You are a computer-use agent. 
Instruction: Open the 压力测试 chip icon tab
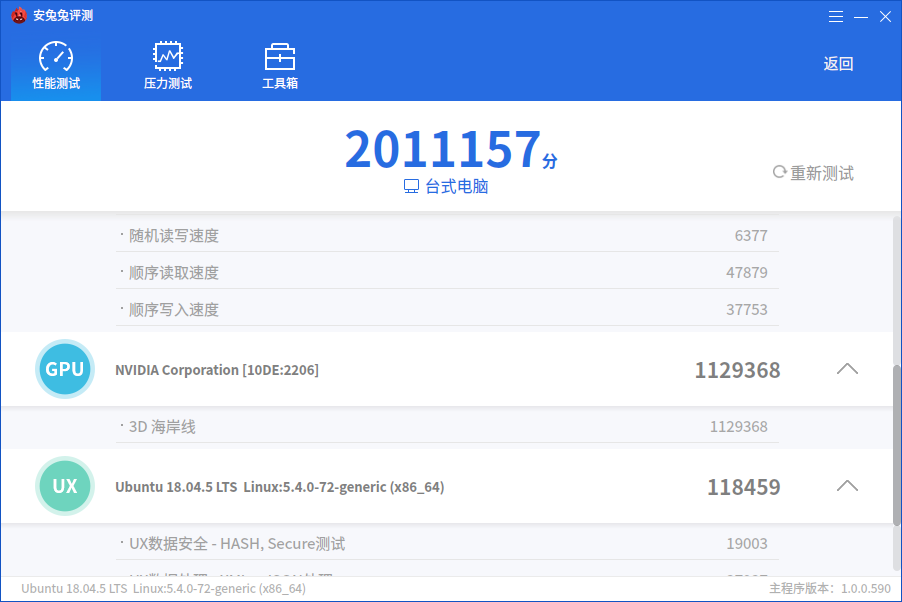coord(167,66)
